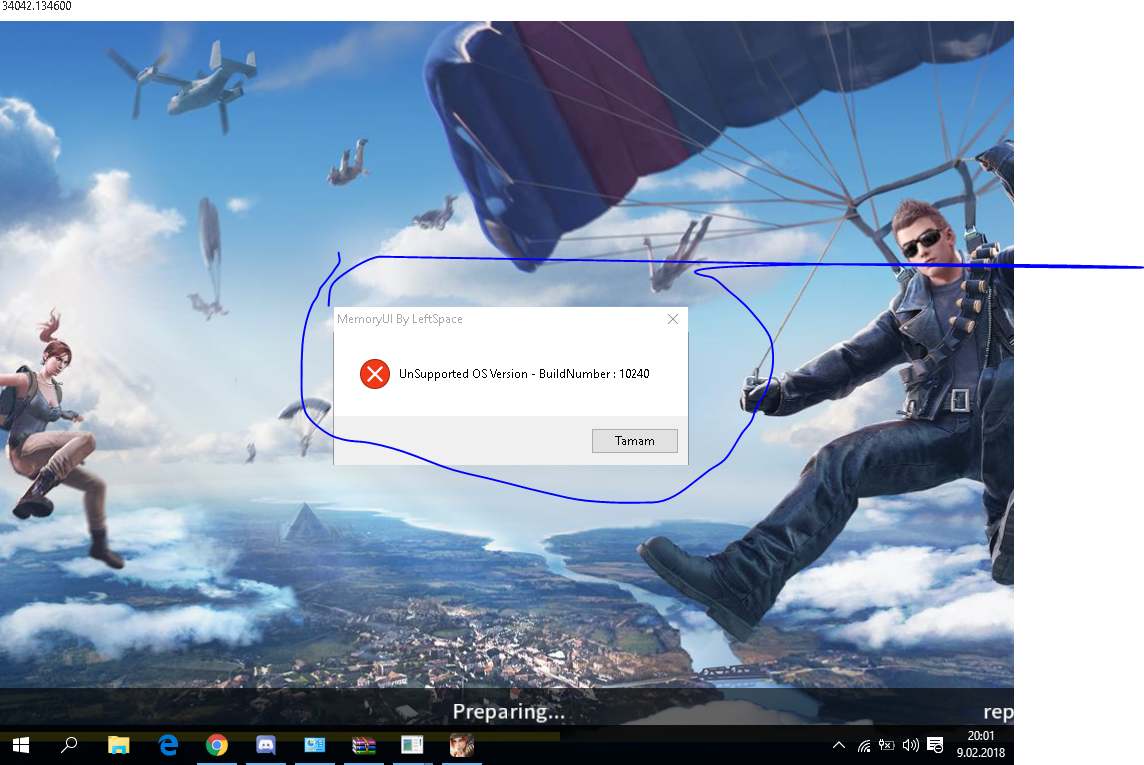Click the Preparing... loading text
This screenshot has height=765, width=1144.
coord(509,712)
